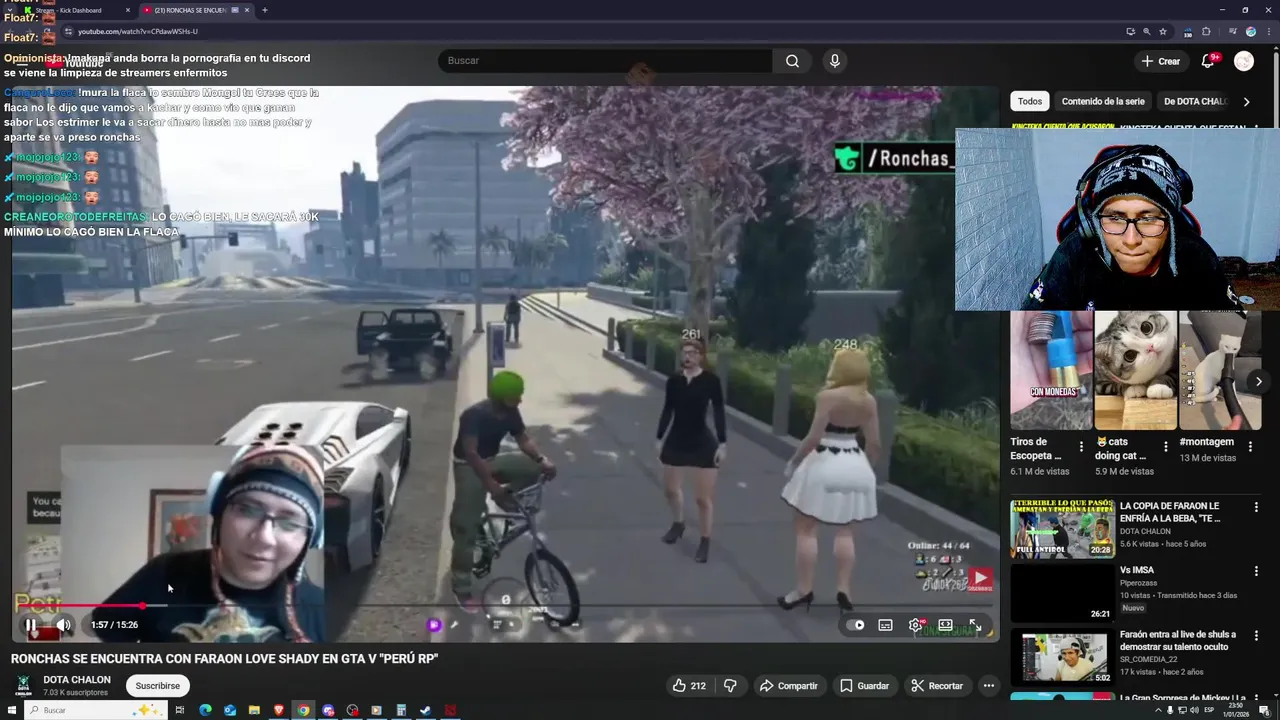This screenshot has height=720, width=1280.
Task: Open the DOTA CHALON channel avatar
Action: [x=23, y=685]
